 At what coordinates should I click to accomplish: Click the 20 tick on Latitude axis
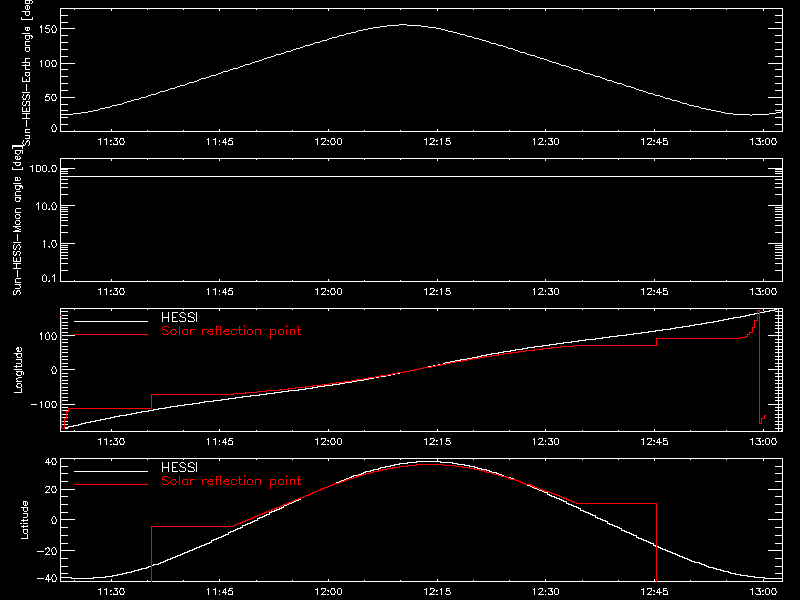pos(51,490)
